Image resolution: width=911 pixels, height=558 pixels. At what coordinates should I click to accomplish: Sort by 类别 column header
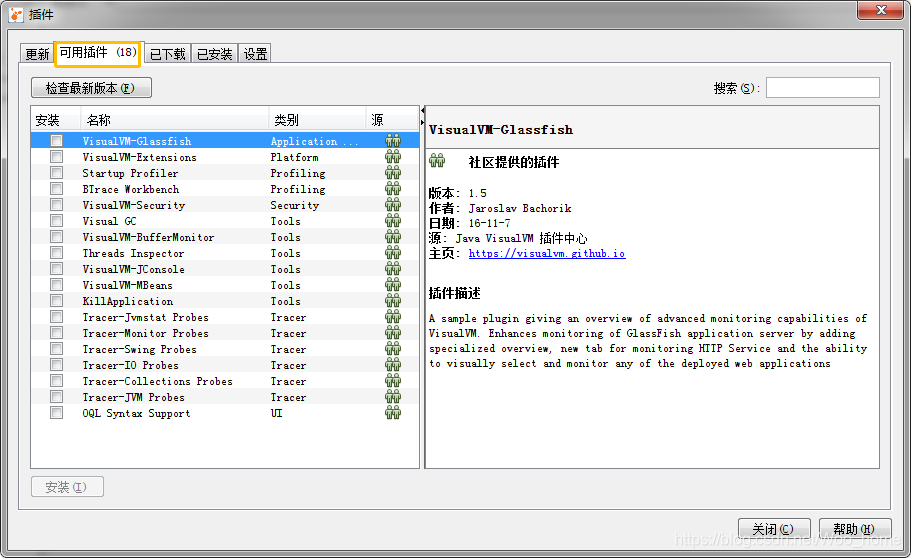click(317, 120)
